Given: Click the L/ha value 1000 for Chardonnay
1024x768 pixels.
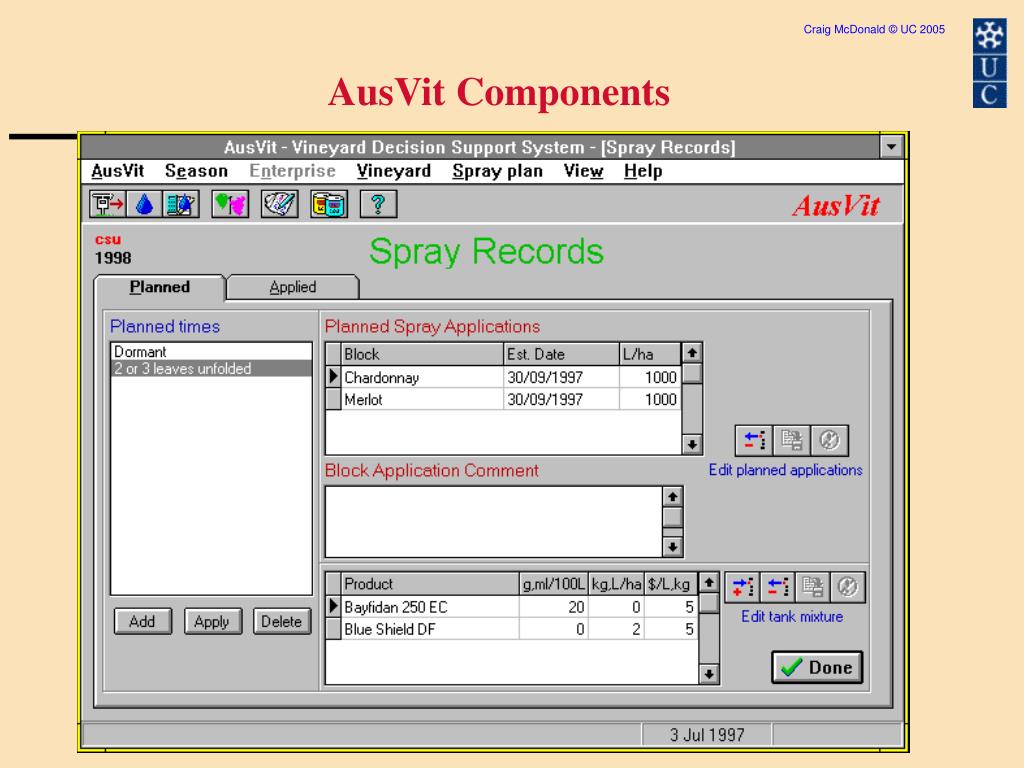Looking at the screenshot, I should coord(650,377).
